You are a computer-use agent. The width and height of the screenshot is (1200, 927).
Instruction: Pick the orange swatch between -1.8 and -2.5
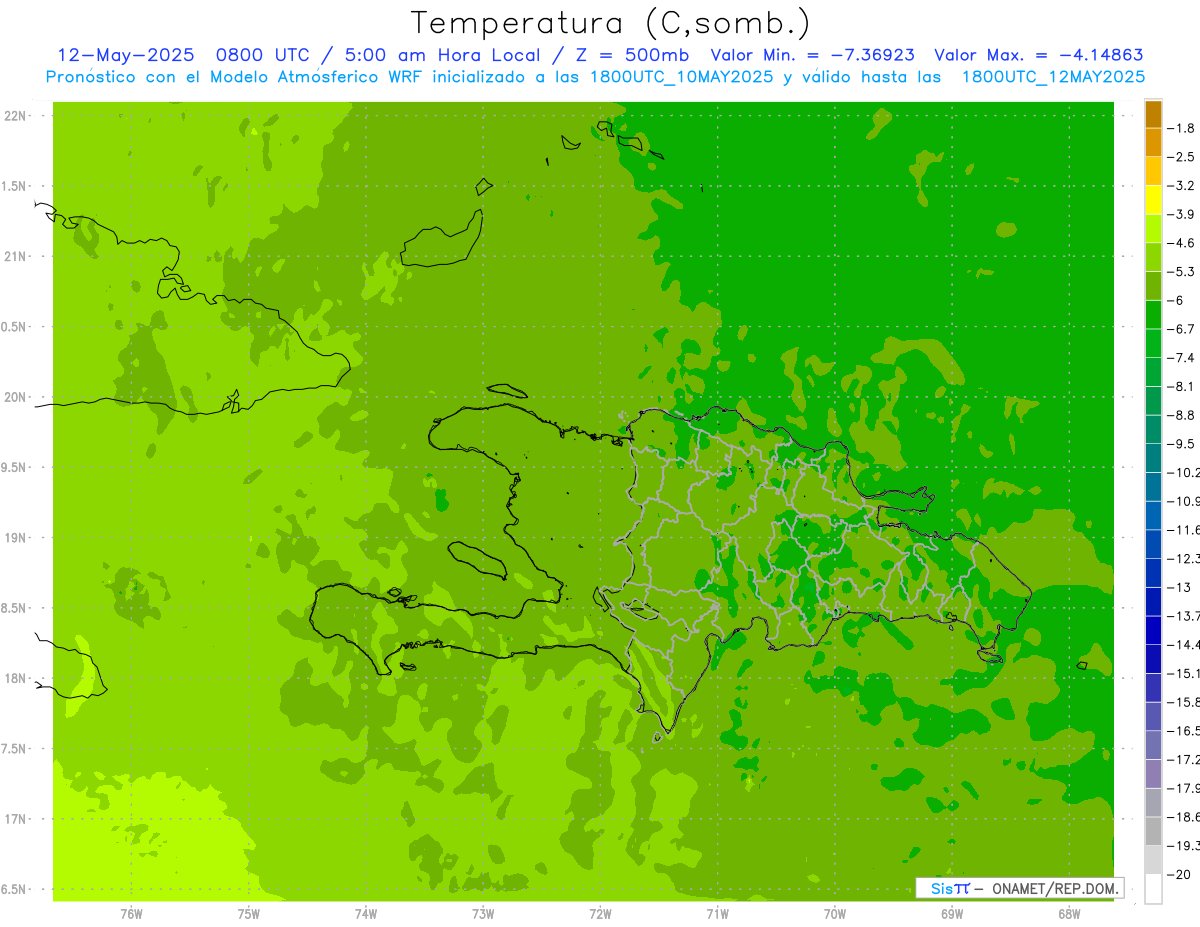[1153, 143]
